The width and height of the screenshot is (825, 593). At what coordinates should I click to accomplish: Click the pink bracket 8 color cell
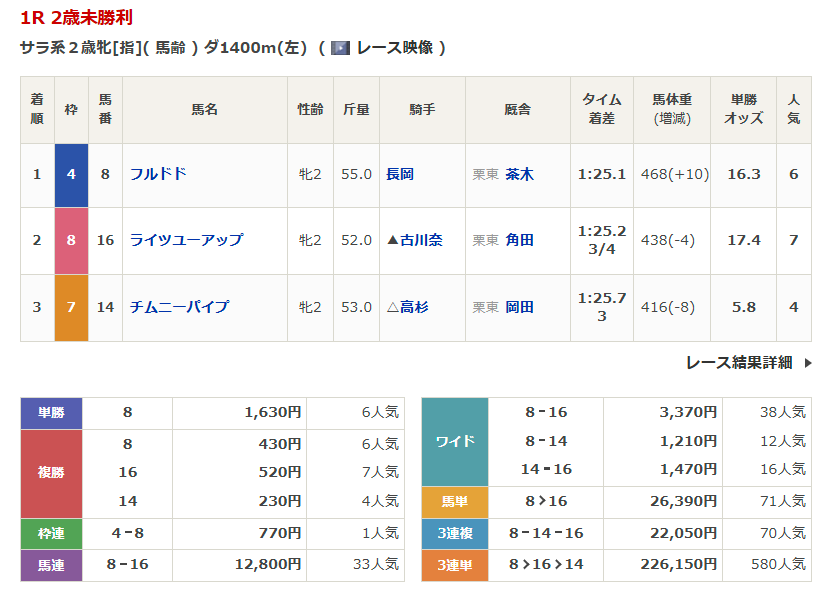pos(71,240)
